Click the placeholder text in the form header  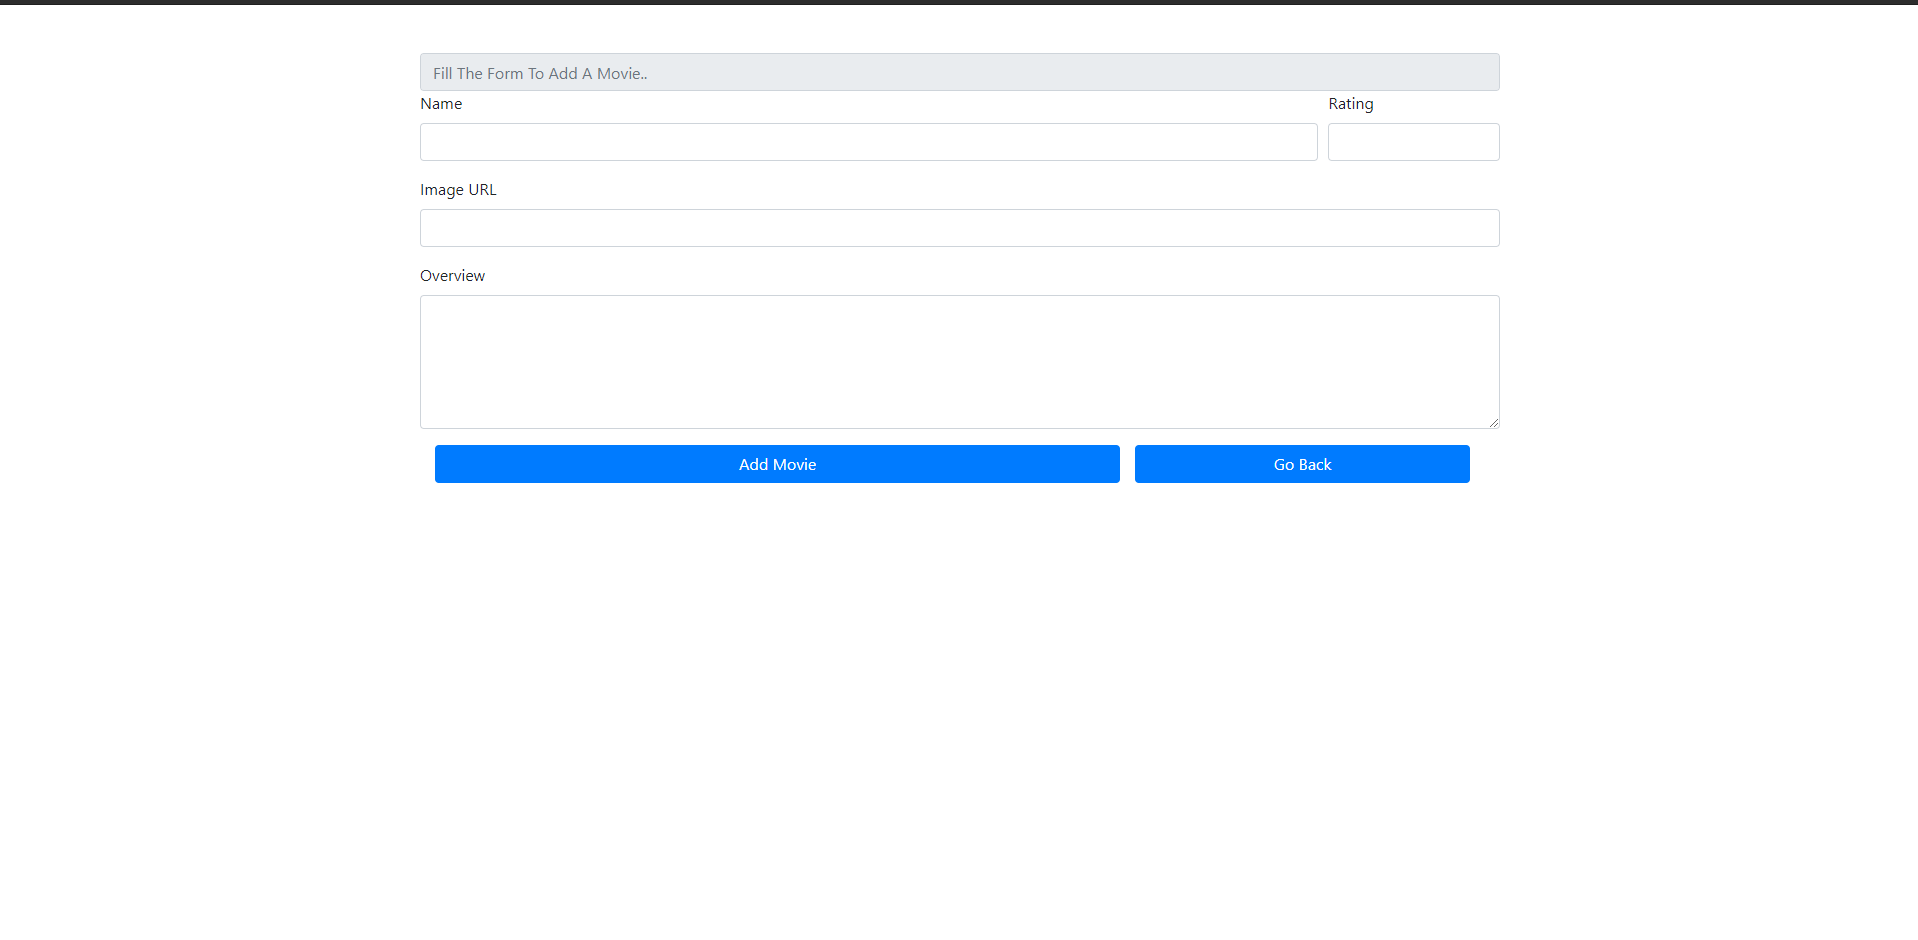click(540, 72)
